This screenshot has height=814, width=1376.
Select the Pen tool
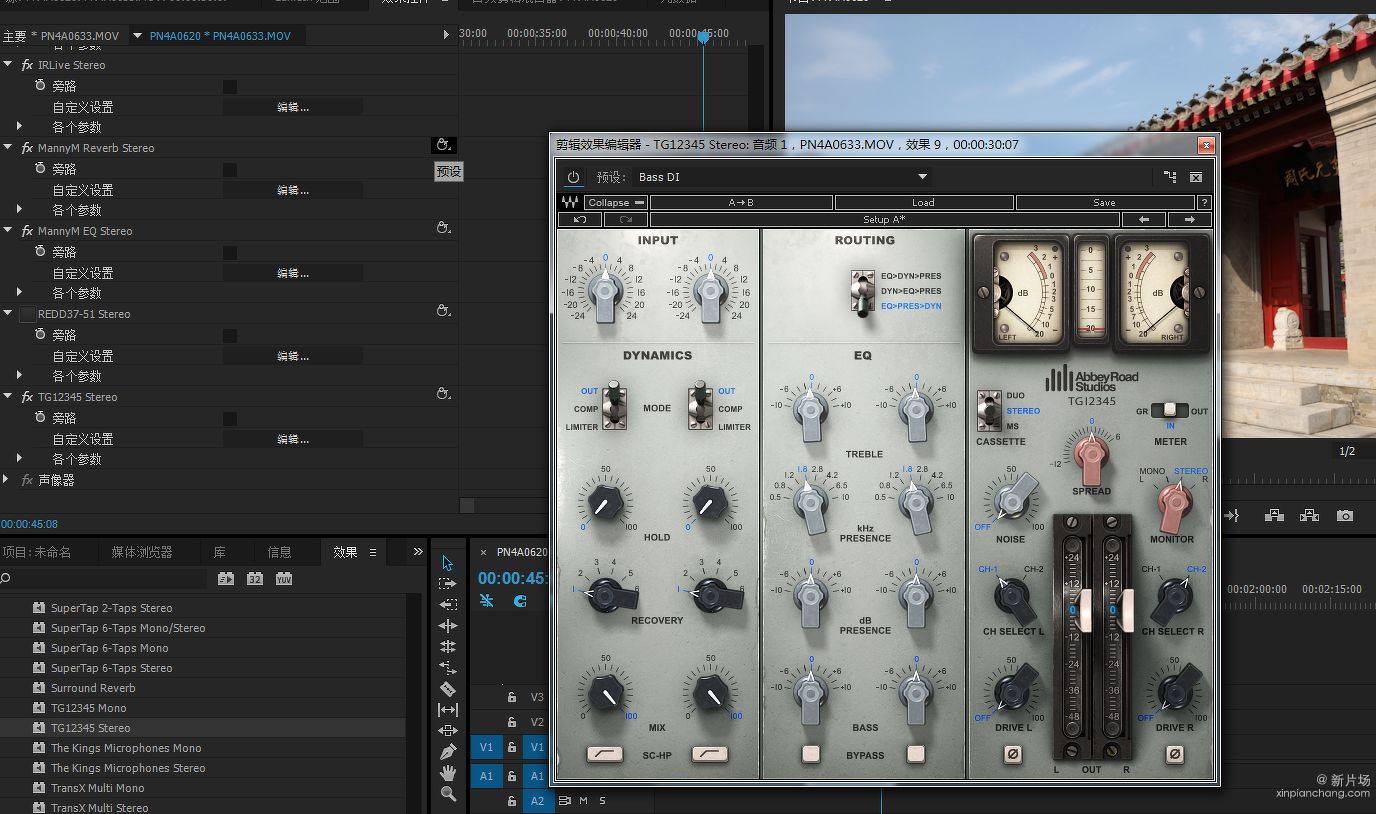(x=447, y=751)
